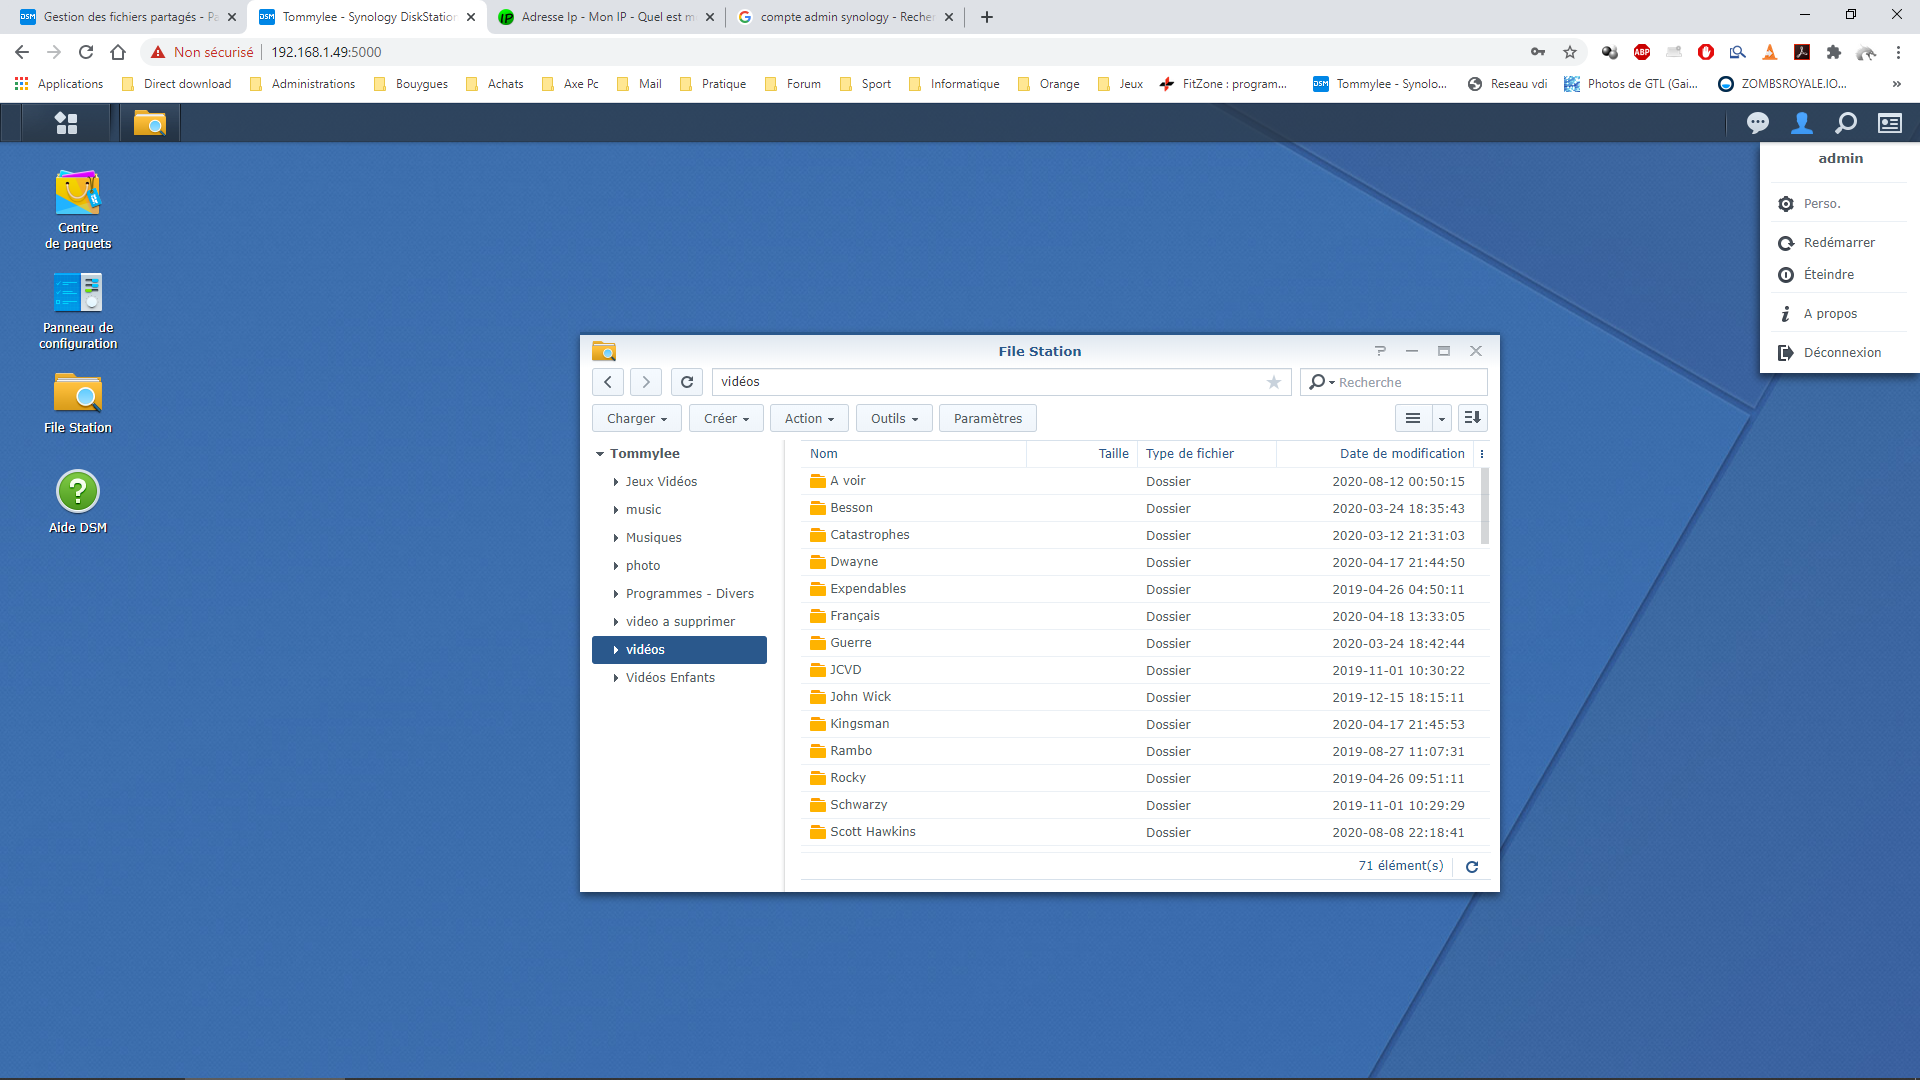Open Outils dropdown menu
1920x1080 pixels.
point(894,418)
